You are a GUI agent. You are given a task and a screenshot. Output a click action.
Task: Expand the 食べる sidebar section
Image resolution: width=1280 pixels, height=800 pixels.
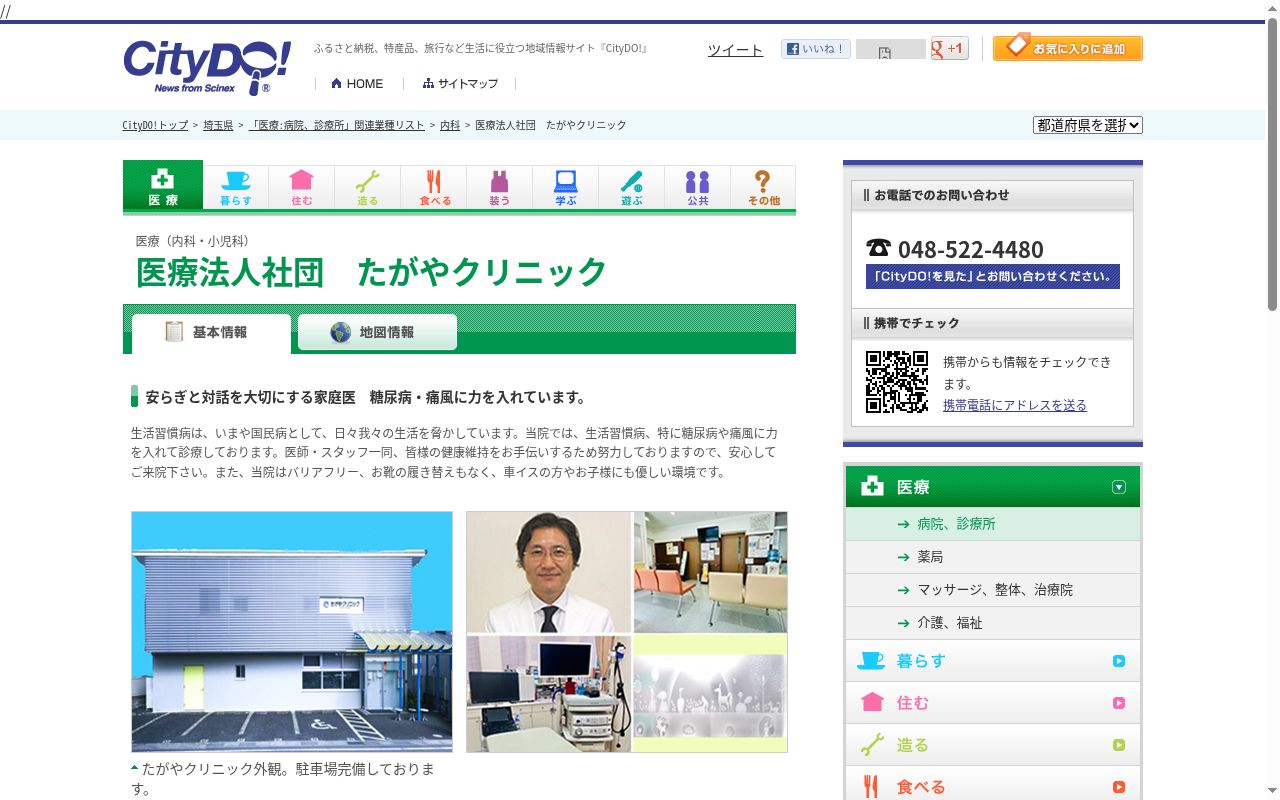pos(992,785)
